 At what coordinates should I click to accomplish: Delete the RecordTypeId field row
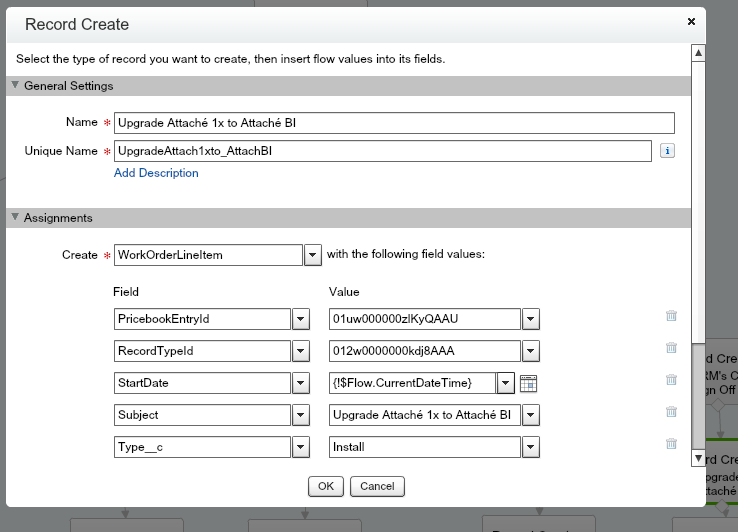click(x=671, y=348)
